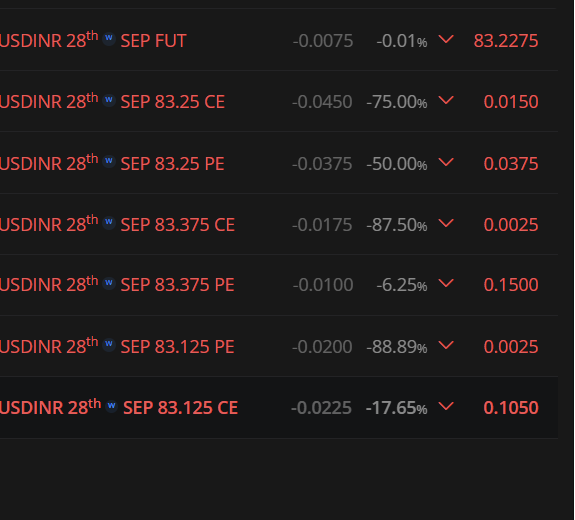
Task: Click weekly badge beside SEP 83.375 PE
Action: (x=109, y=283)
